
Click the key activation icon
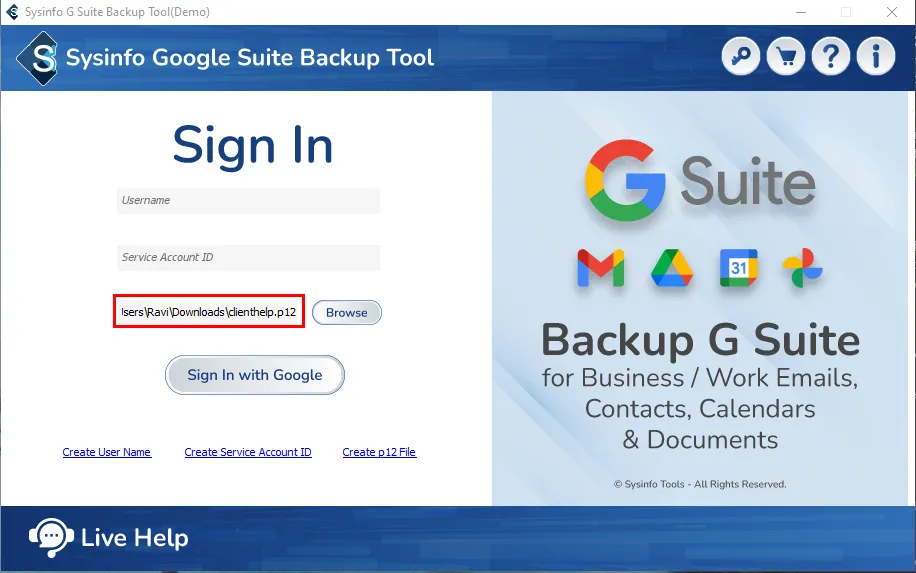tap(741, 57)
